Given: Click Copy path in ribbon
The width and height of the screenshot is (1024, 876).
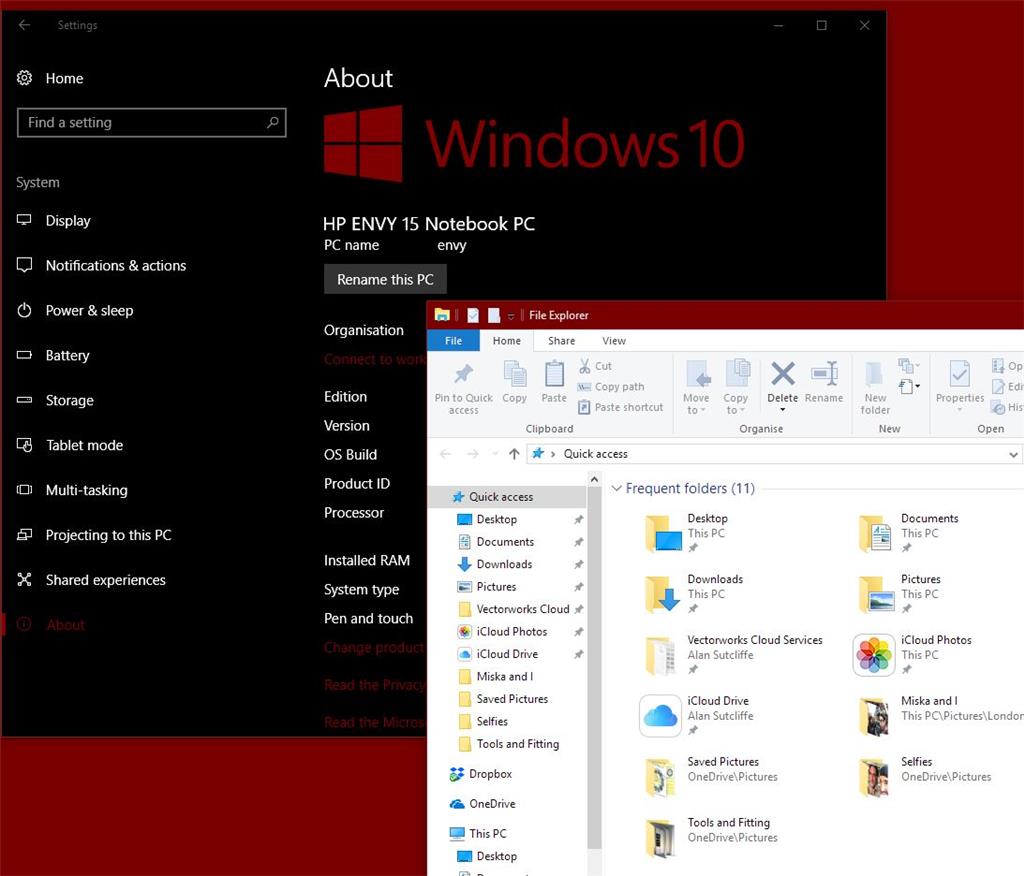Looking at the screenshot, I should click(x=611, y=387).
